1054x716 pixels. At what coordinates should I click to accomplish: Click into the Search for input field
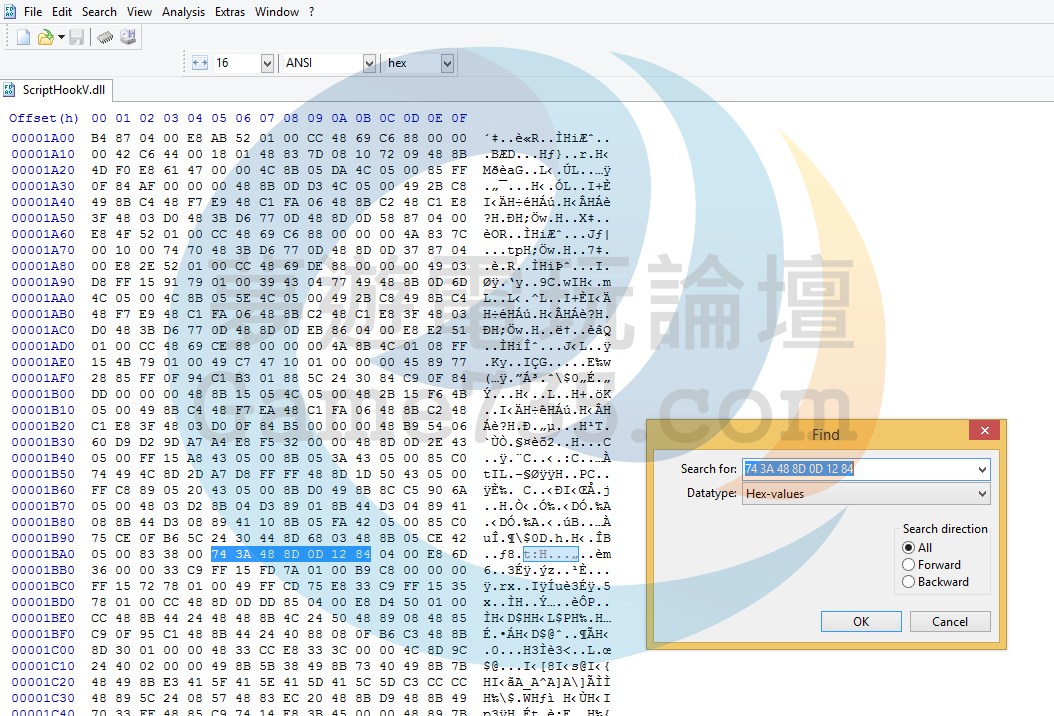[858, 469]
